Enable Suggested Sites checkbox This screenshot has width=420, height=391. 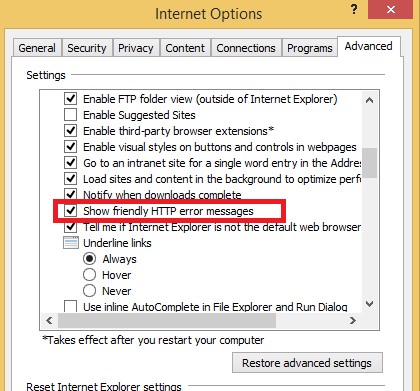click(x=70, y=115)
